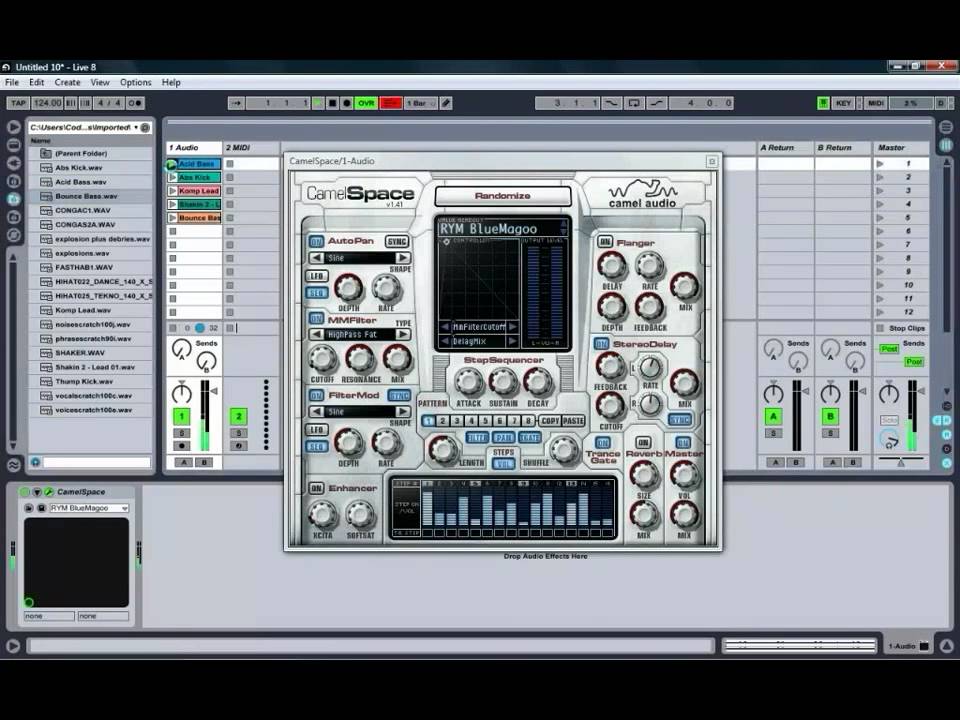This screenshot has width=960, height=720.
Task: Show or hide browser with top triangle icon
Action: 13,127
